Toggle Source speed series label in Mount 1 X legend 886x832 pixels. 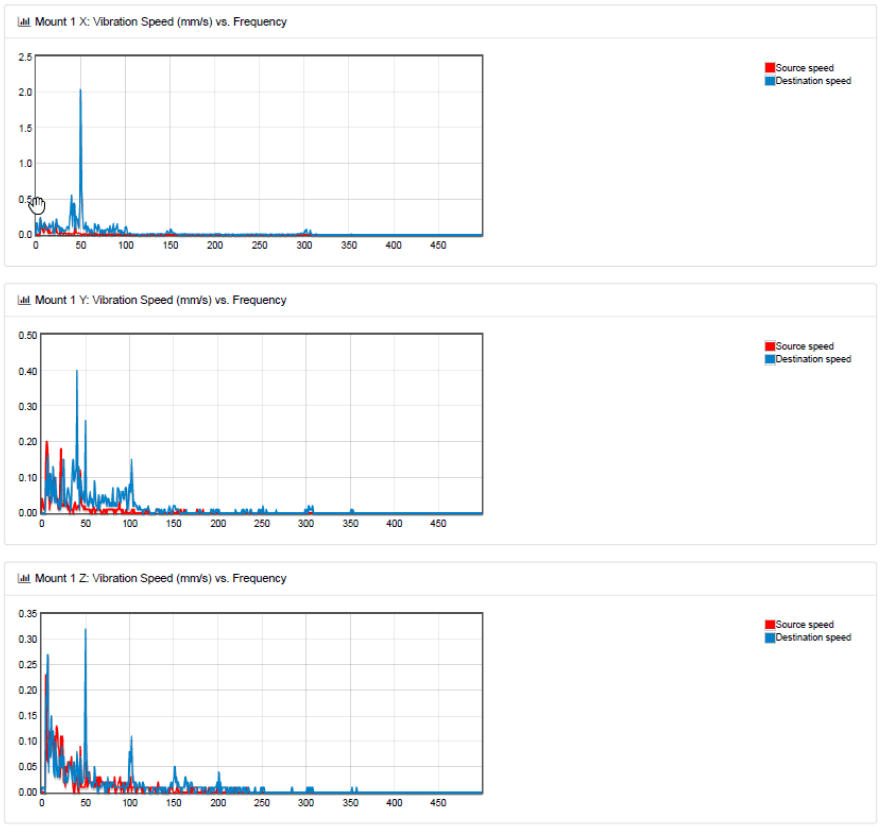tap(805, 68)
